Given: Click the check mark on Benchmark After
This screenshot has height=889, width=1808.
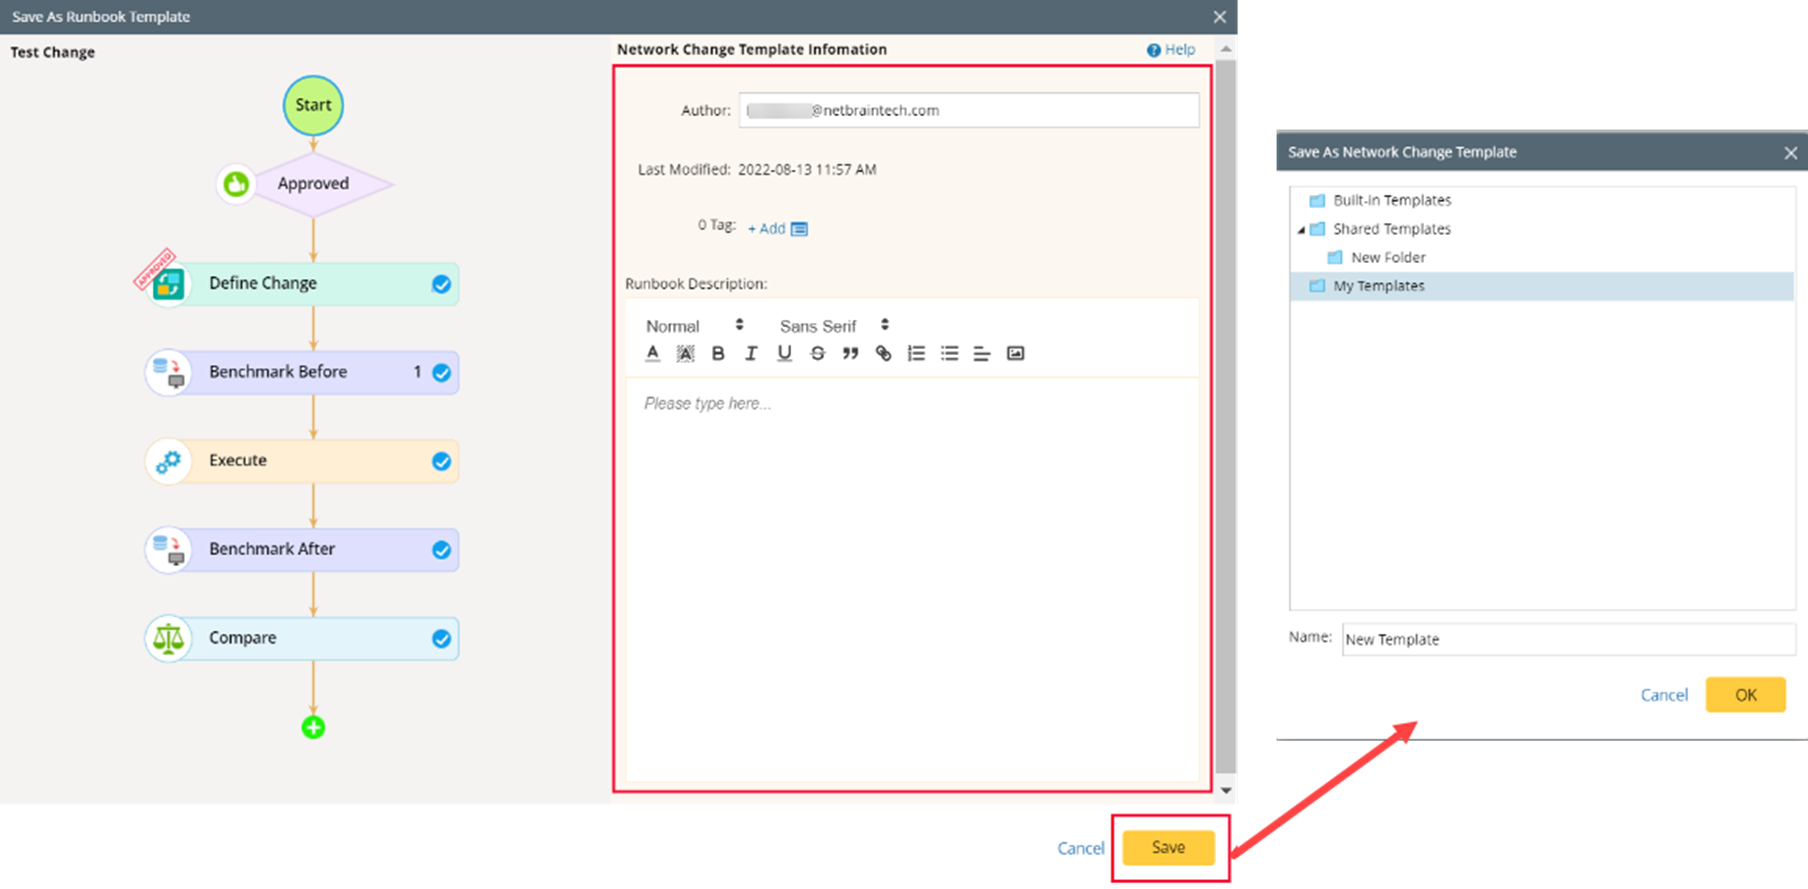Looking at the screenshot, I should point(441,550).
